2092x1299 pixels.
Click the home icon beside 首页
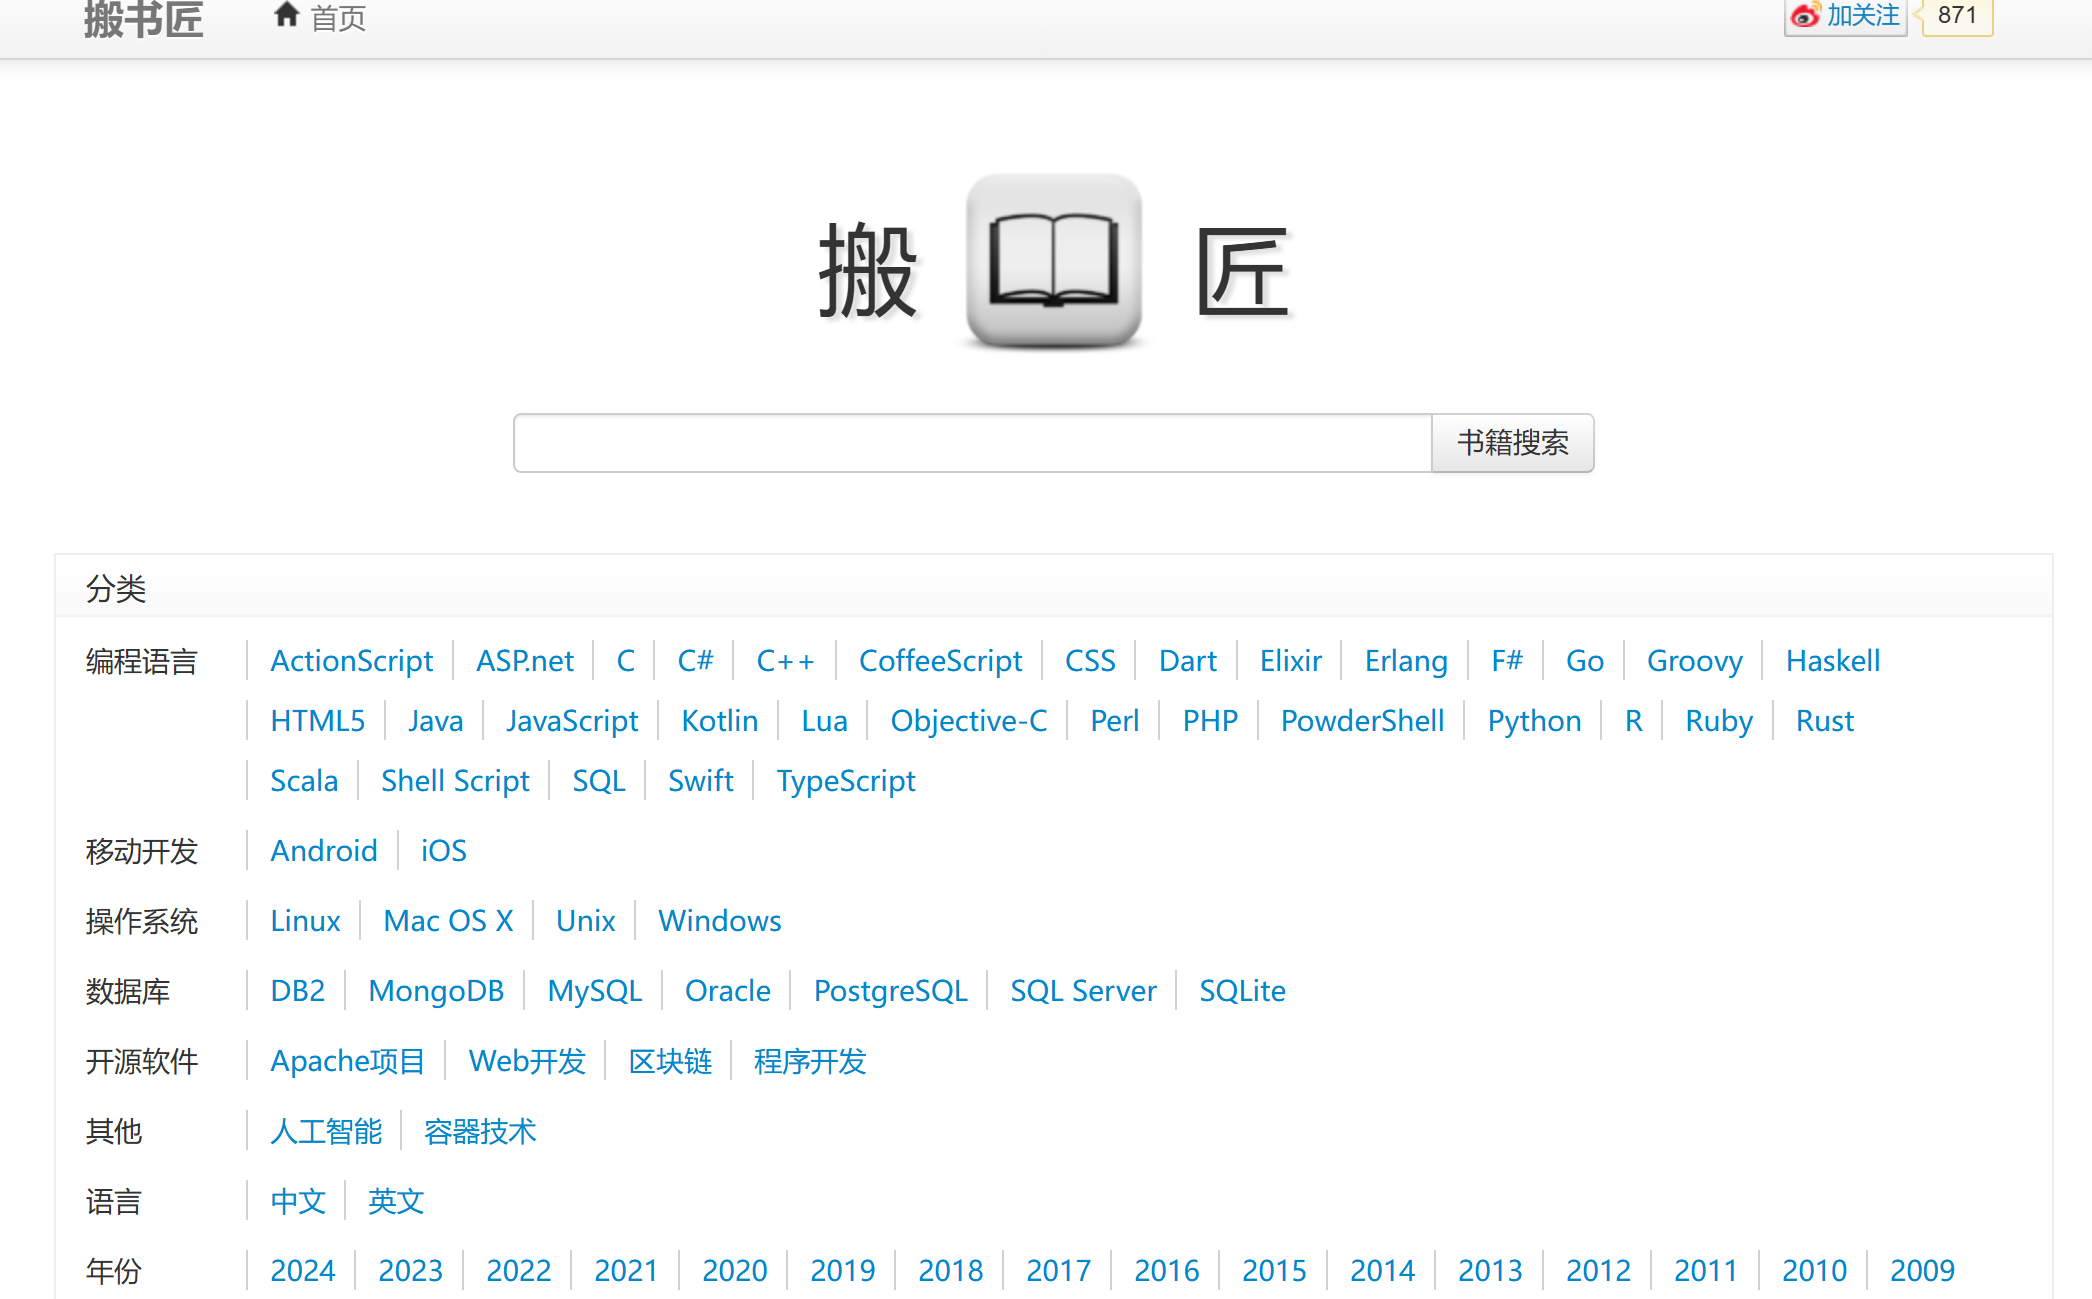coord(287,15)
